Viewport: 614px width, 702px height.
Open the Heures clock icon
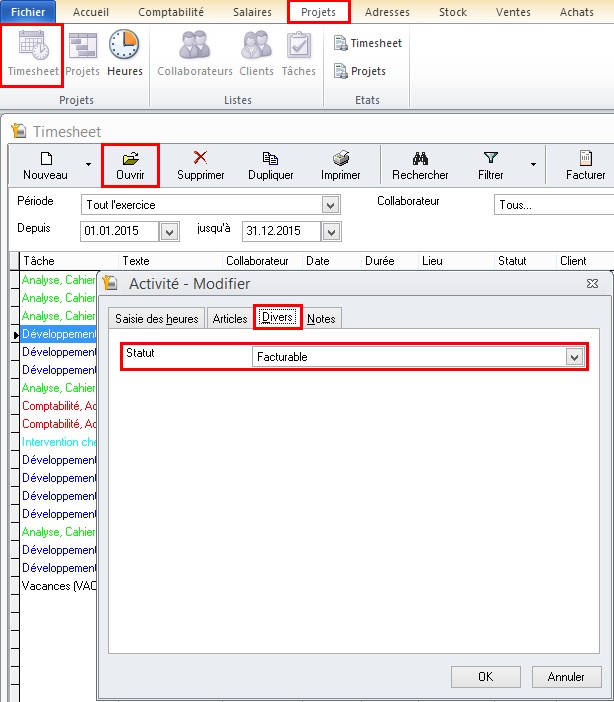pyautogui.click(x=125, y=54)
